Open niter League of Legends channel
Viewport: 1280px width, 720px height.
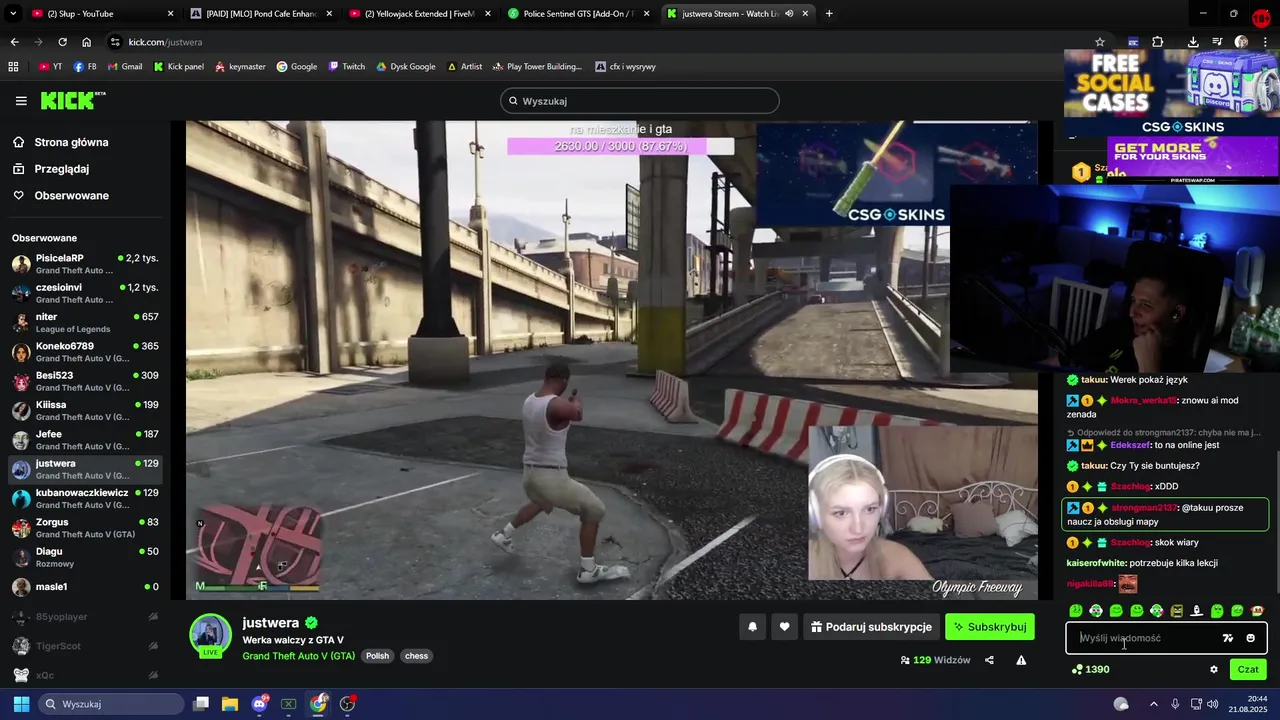coord(85,322)
